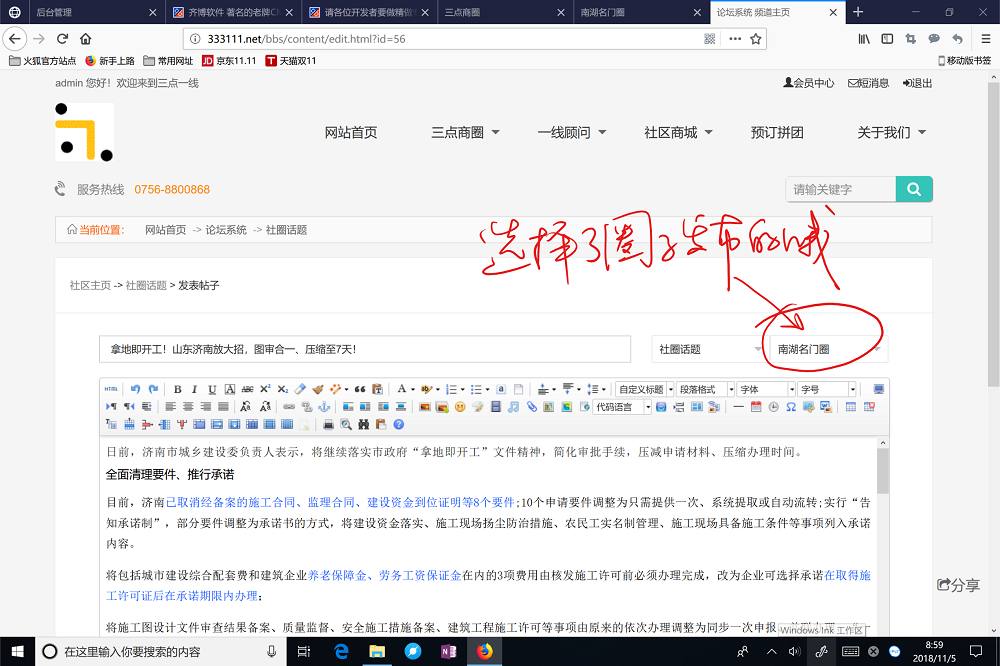
Task: Toggle bold formatting in the editor
Action: click(178, 389)
